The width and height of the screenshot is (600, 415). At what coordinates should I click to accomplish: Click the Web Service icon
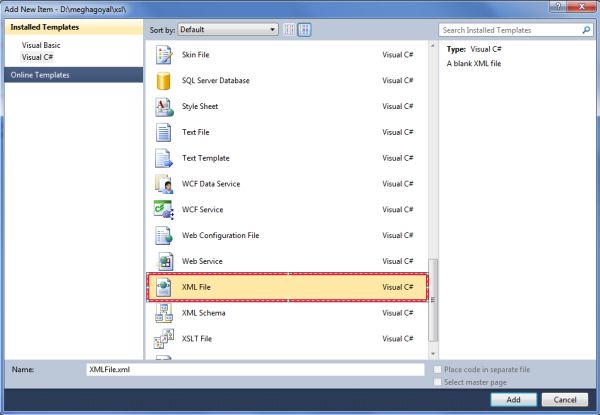(x=165, y=261)
